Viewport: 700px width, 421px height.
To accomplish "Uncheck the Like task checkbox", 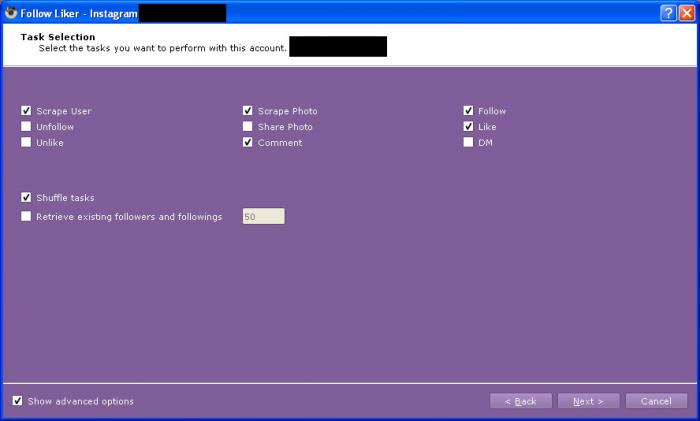I will [x=468, y=127].
